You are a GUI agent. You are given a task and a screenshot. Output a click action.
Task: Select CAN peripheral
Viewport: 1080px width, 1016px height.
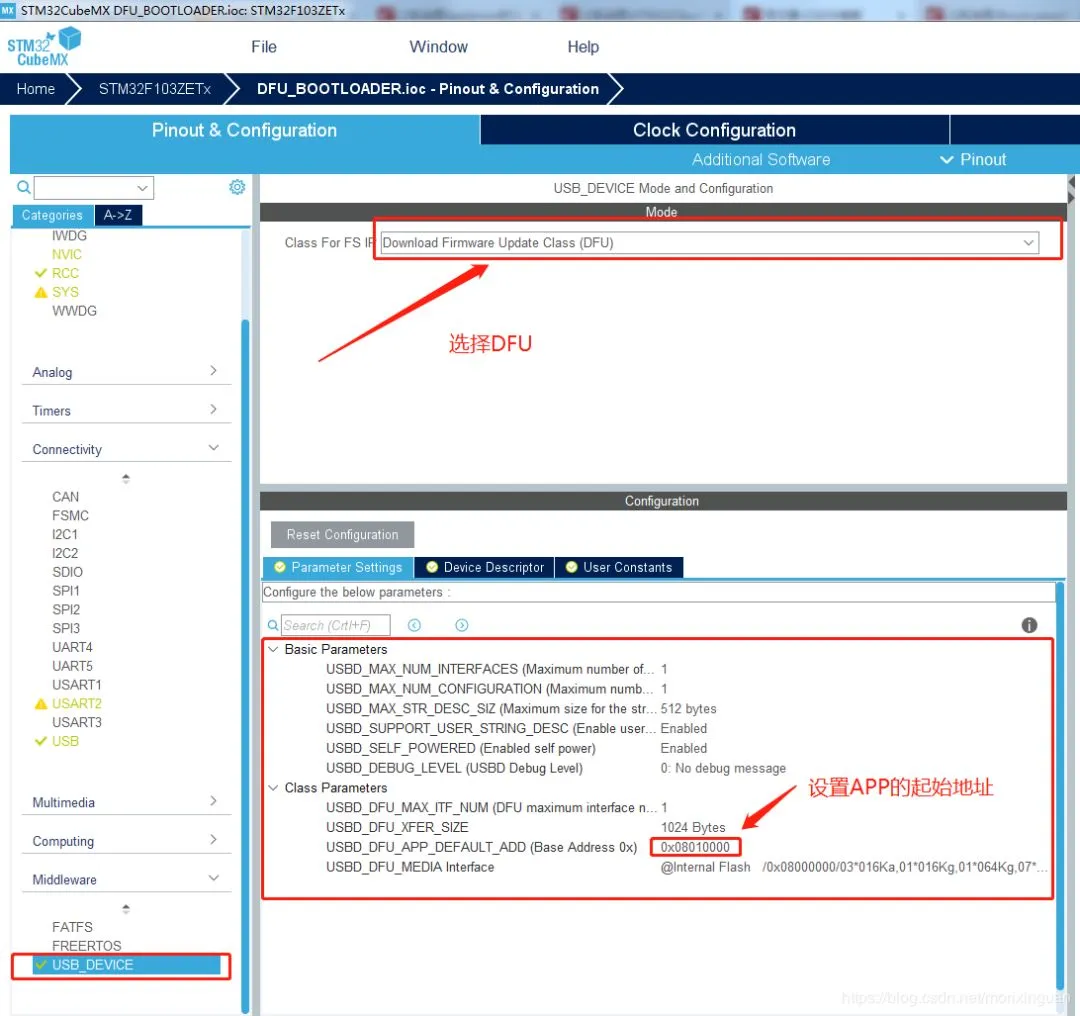click(x=65, y=497)
